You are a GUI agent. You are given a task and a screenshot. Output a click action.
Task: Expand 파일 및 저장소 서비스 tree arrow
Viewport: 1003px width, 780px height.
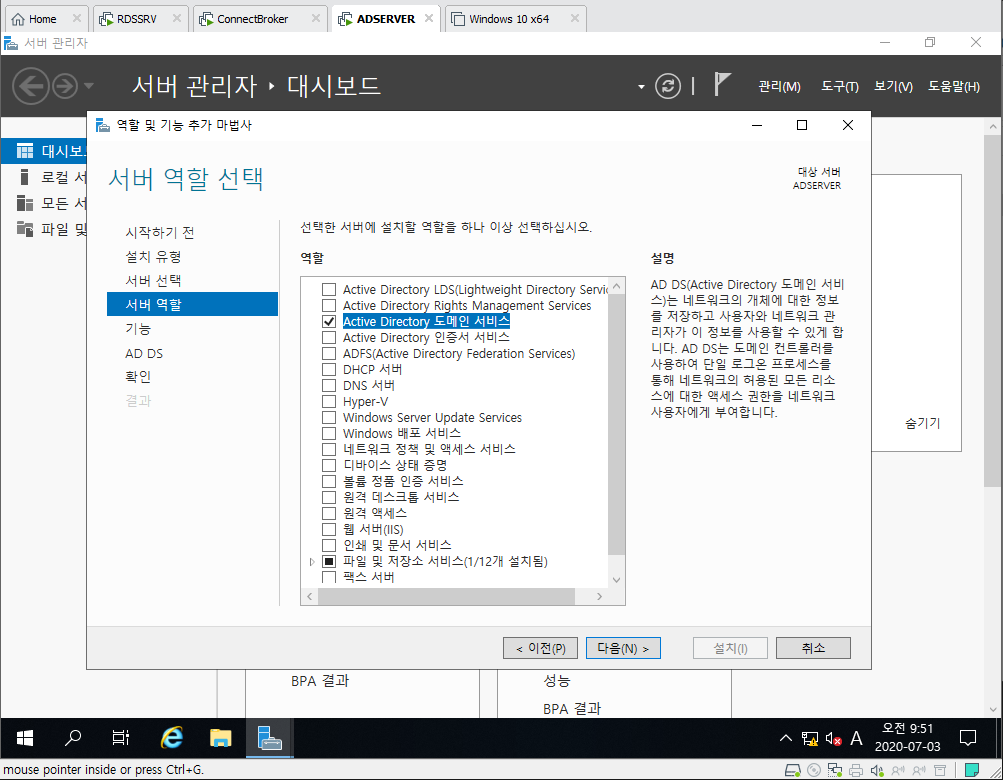[312, 561]
